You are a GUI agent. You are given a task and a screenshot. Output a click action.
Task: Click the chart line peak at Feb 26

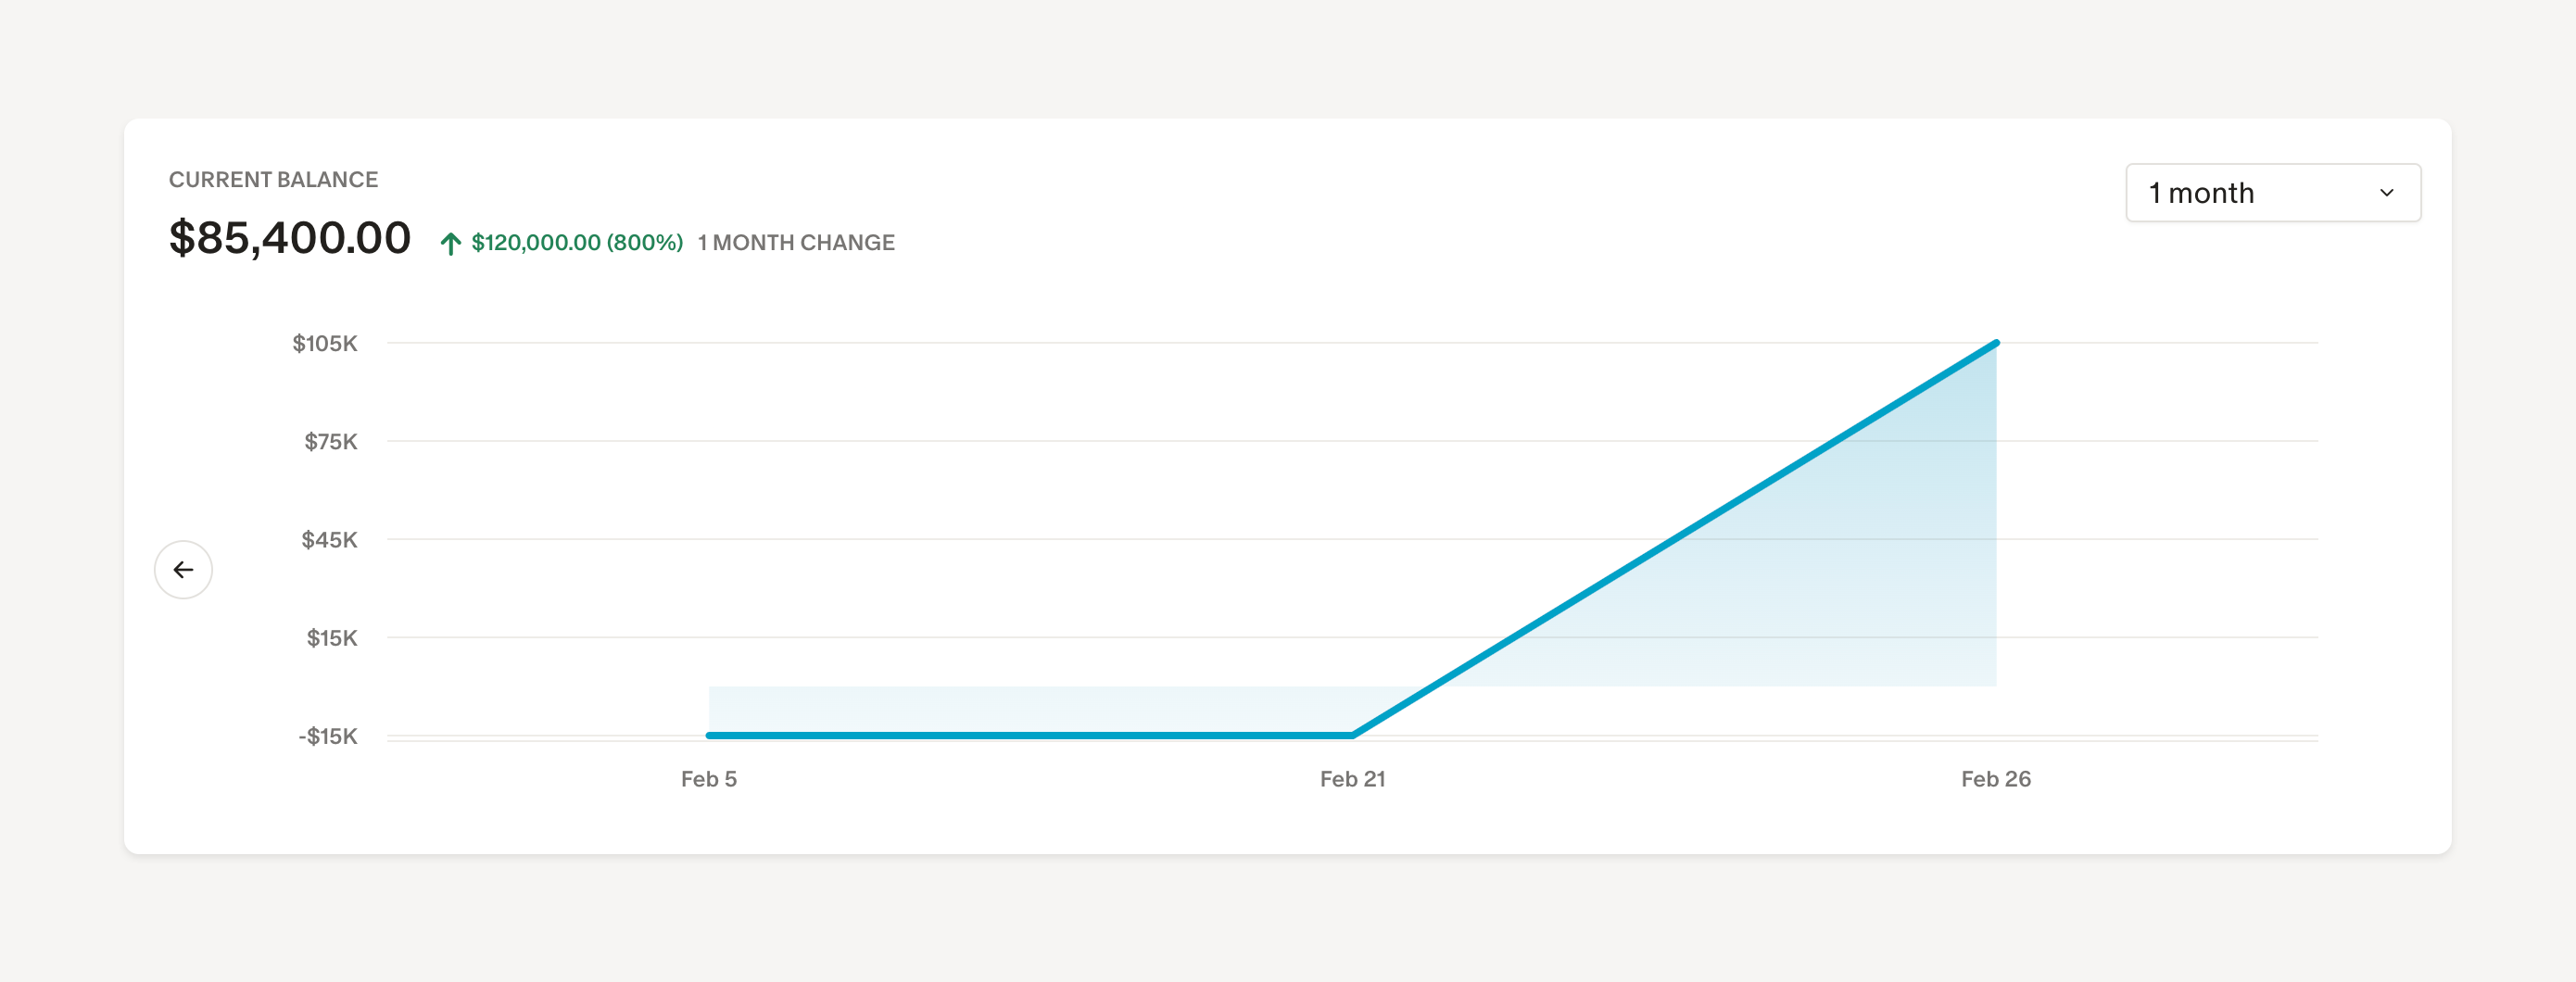[x=1995, y=344]
